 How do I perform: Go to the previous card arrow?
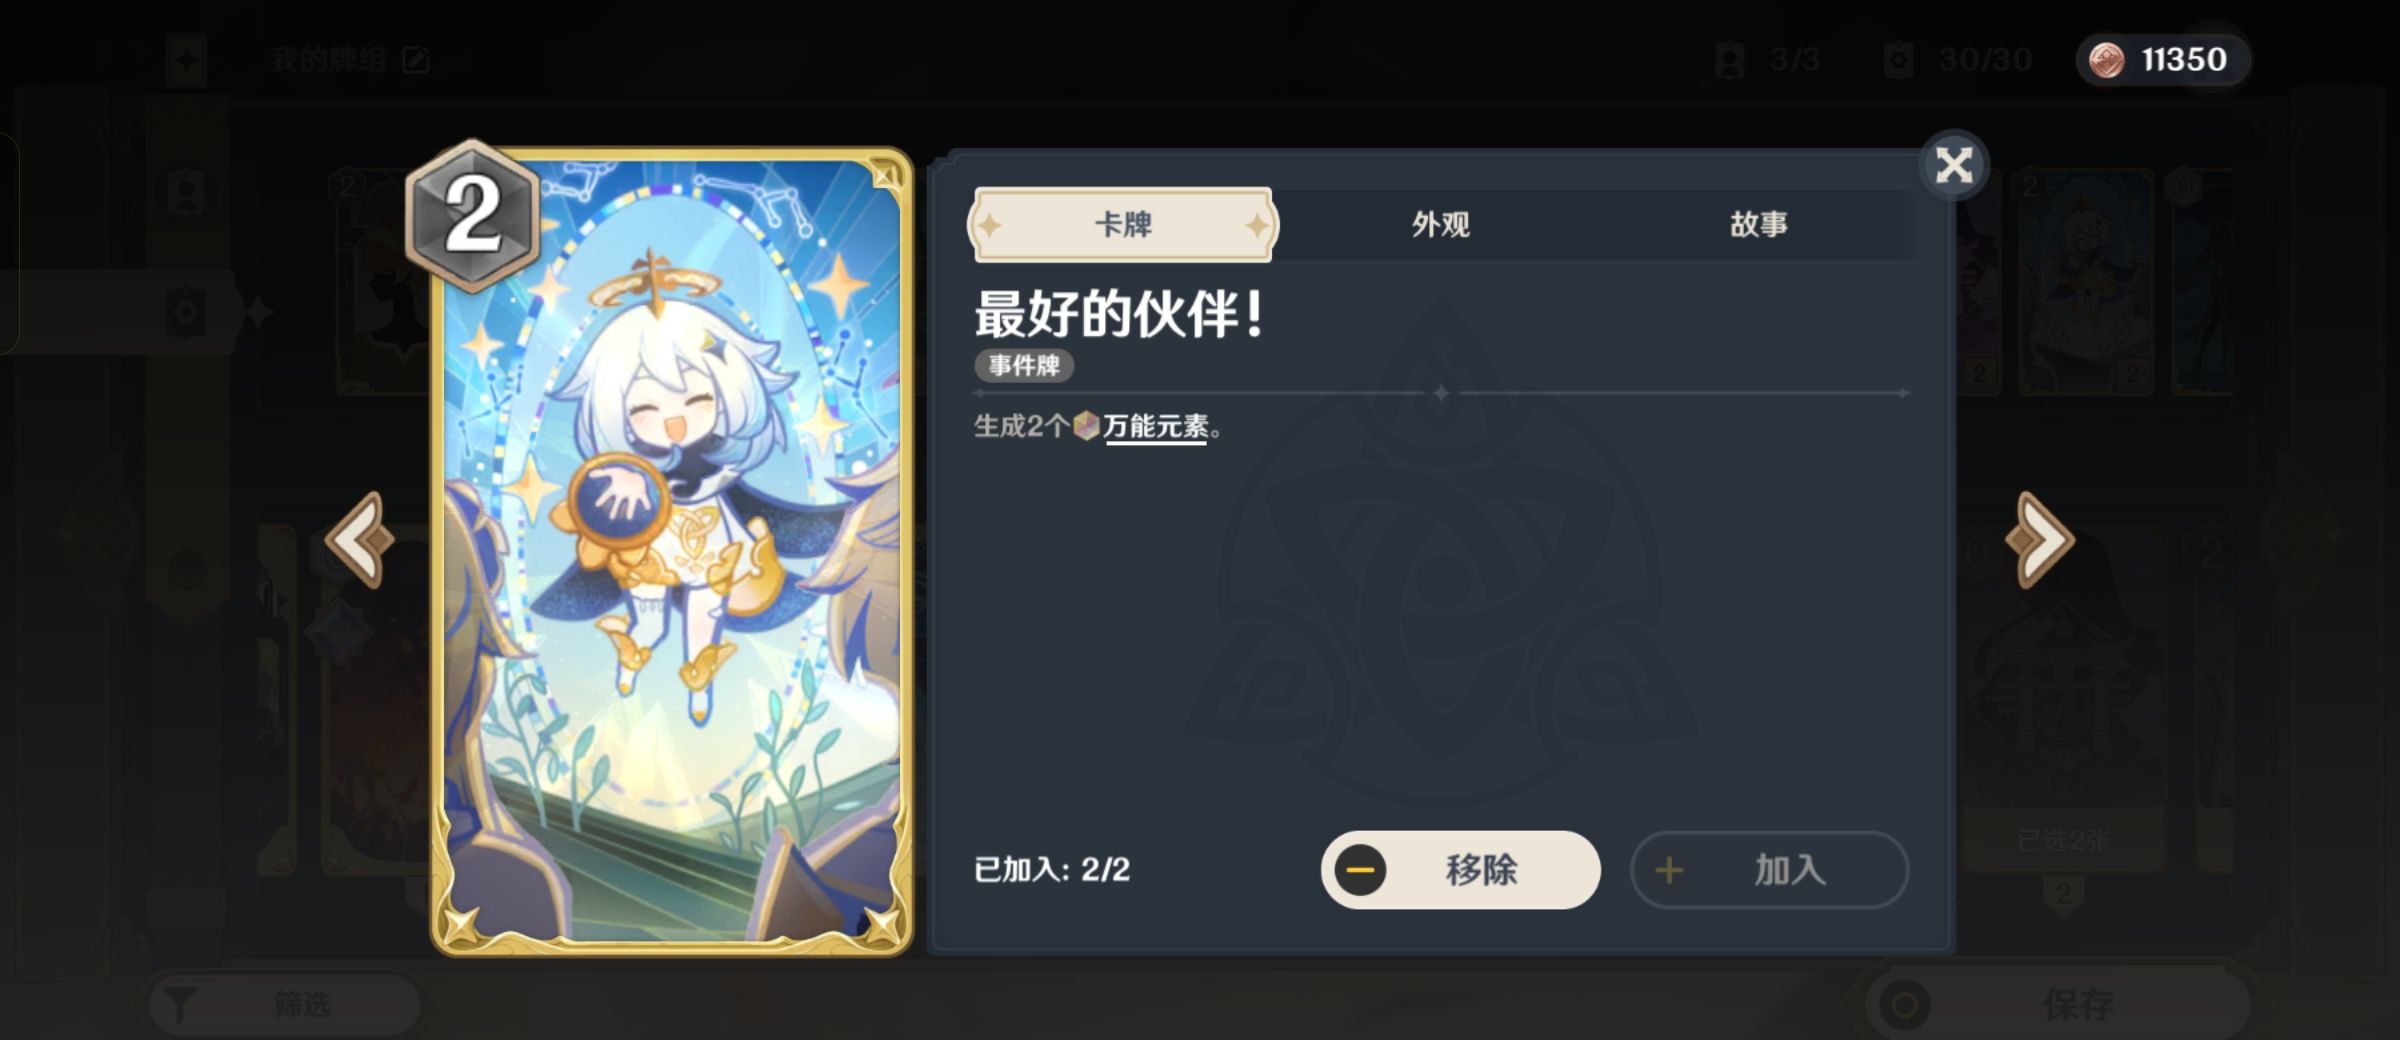361,540
